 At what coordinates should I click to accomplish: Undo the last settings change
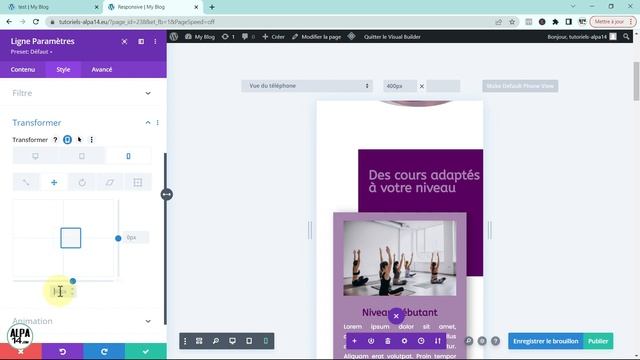pyautogui.click(x=62, y=351)
